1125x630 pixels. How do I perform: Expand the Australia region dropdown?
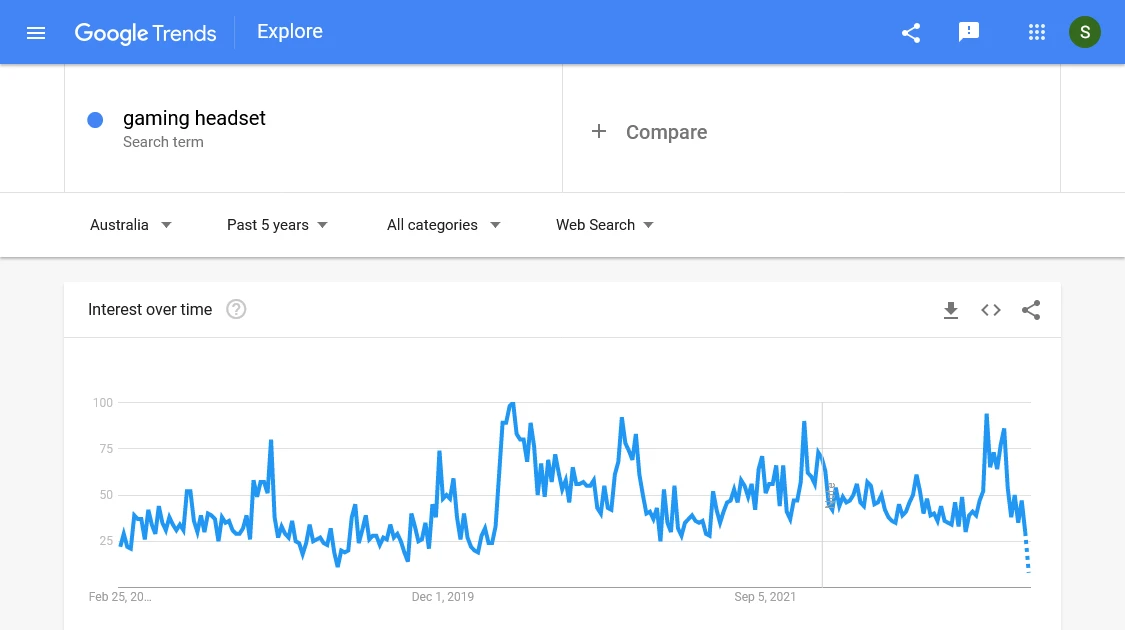[x=131, y=225]
